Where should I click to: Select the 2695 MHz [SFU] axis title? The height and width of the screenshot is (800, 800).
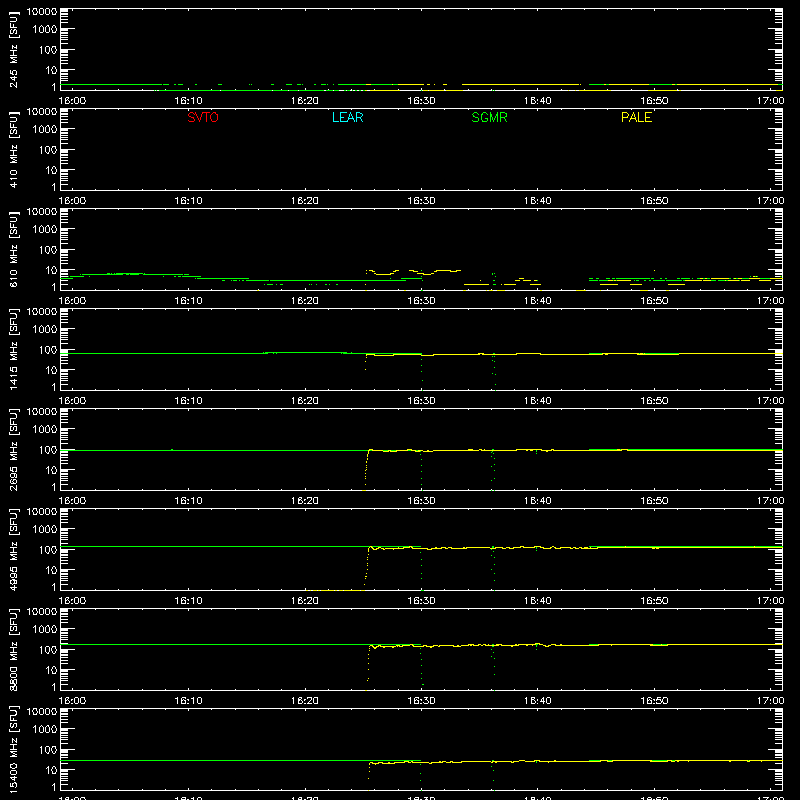[14, 449]
